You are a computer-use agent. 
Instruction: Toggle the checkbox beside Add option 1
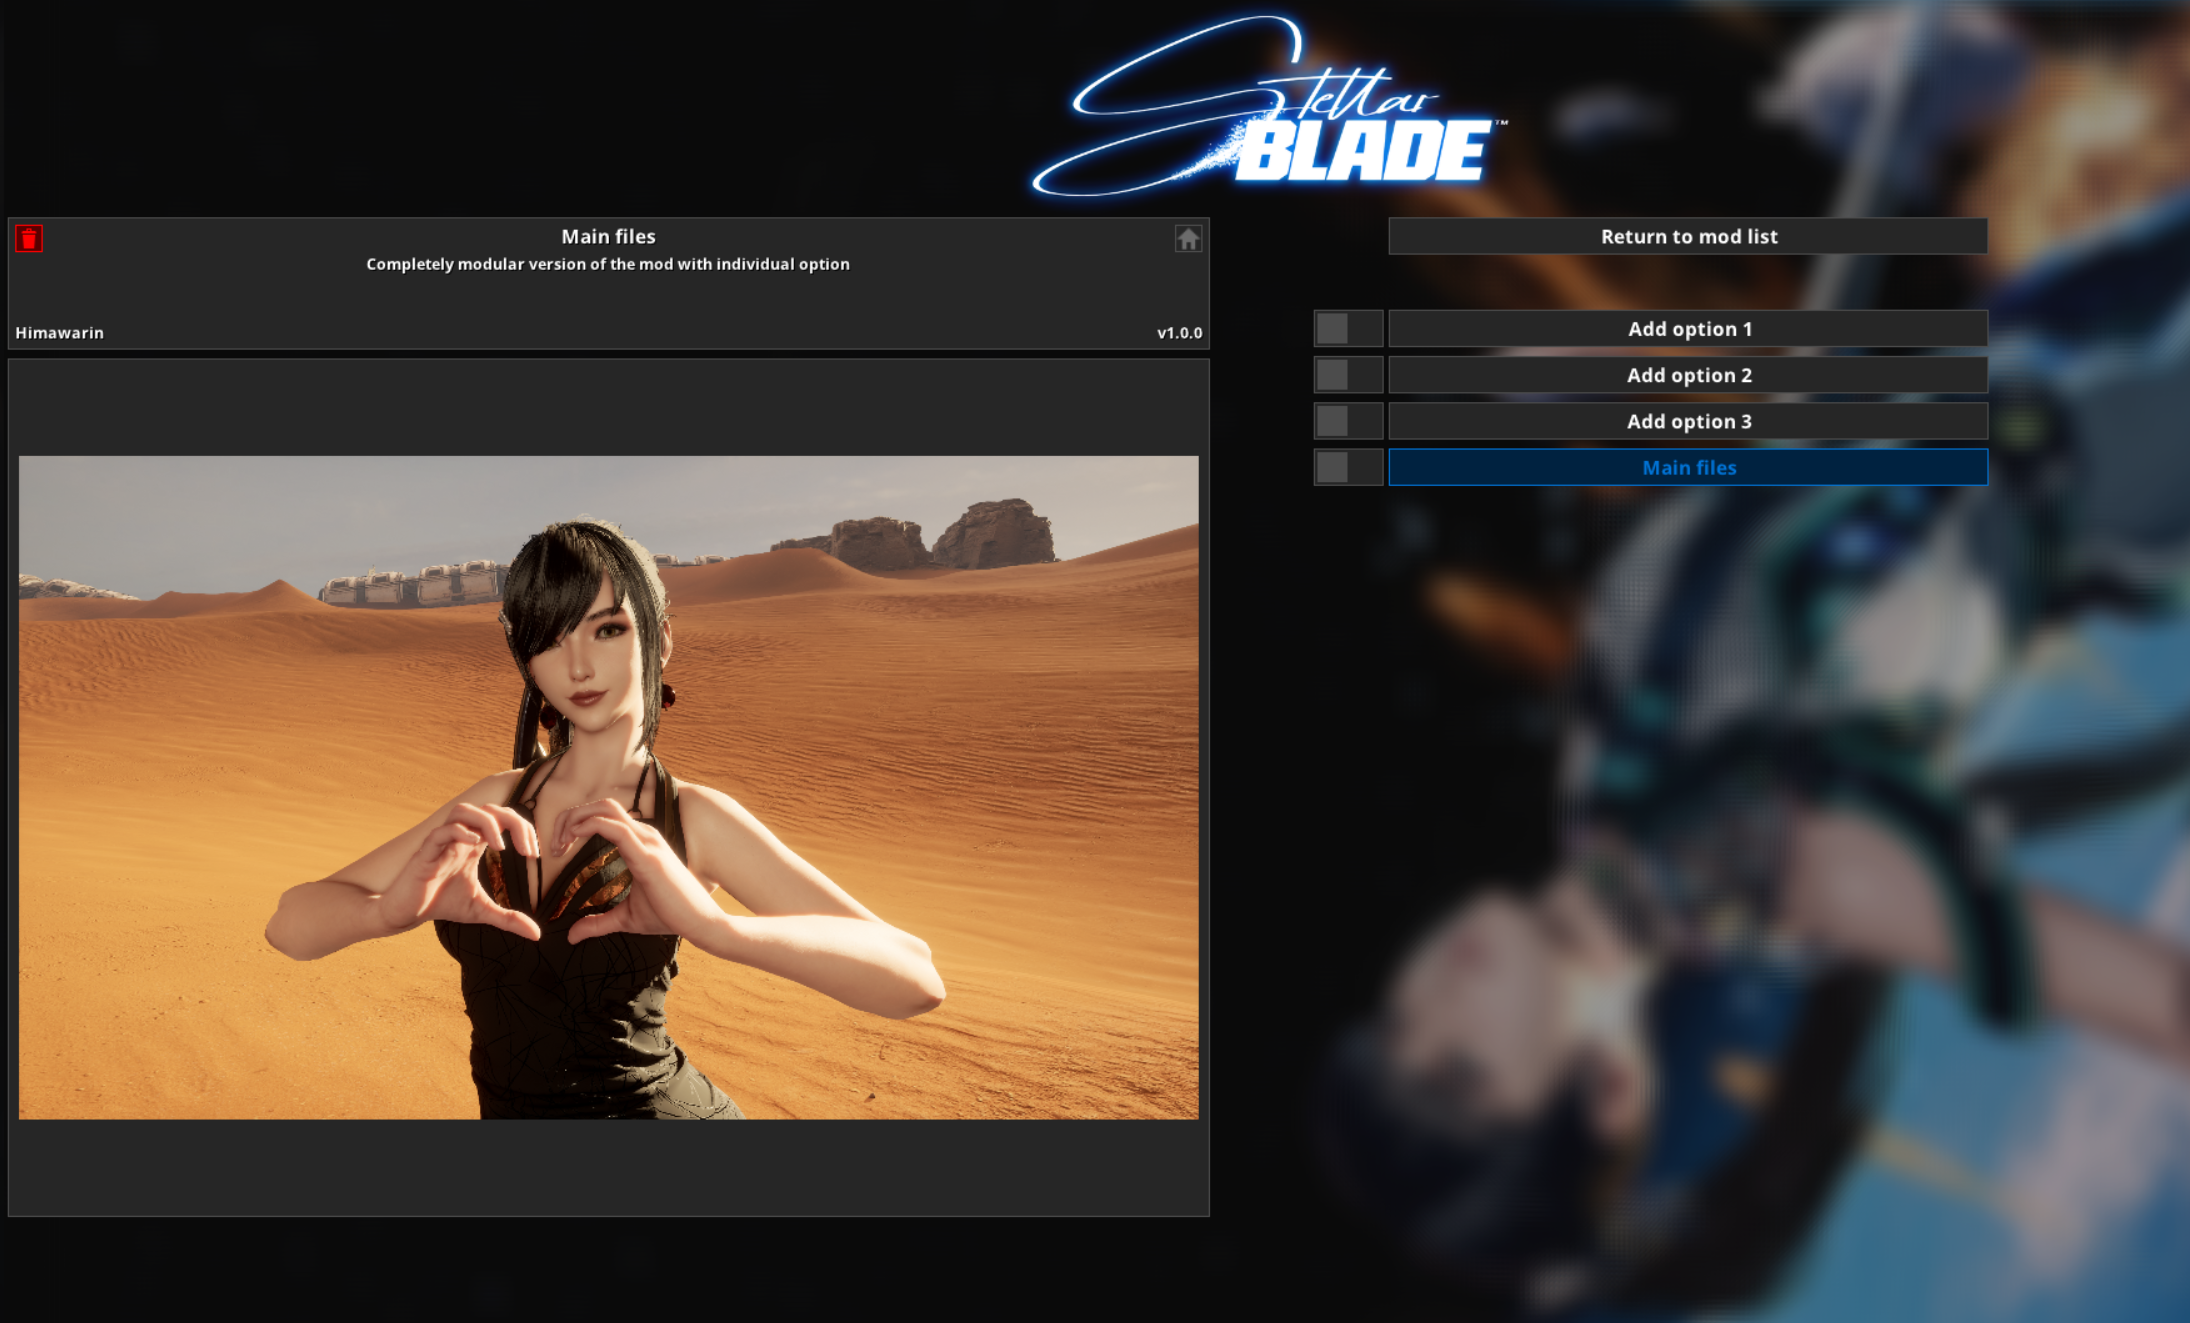(1348, 328)
